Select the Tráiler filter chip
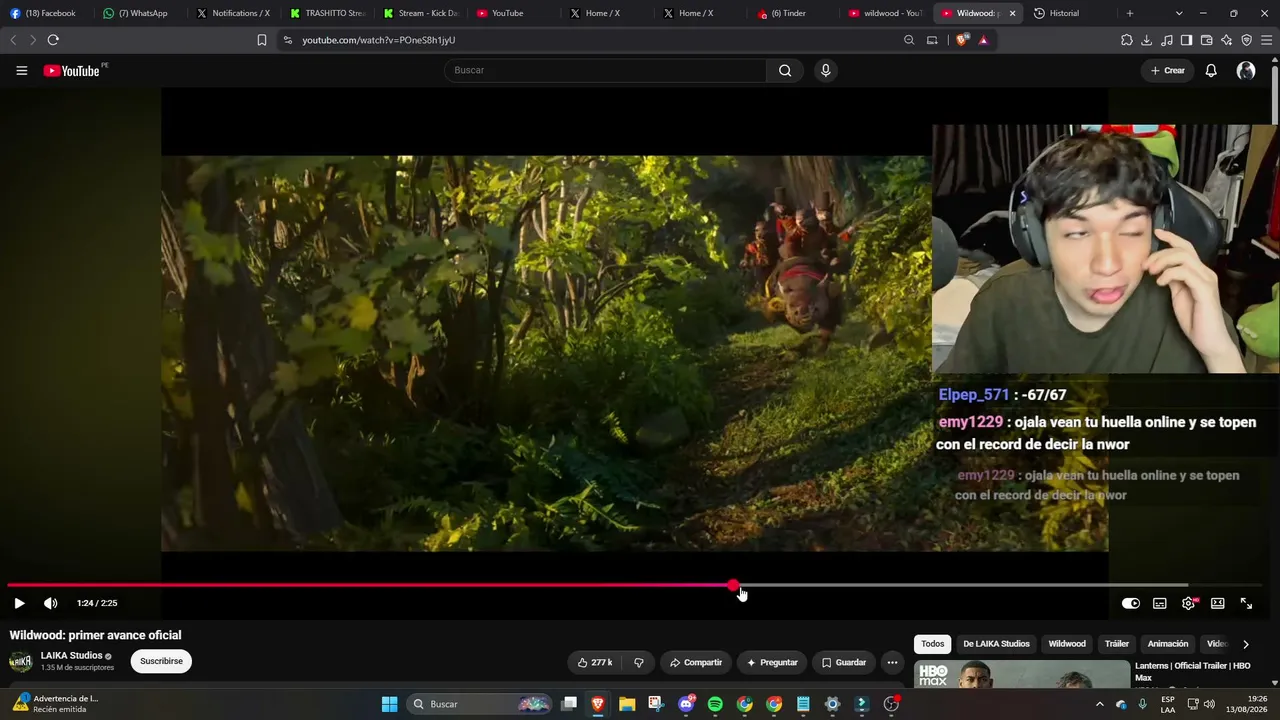This screenshot has width=1280, height=720. point(1117,644)
